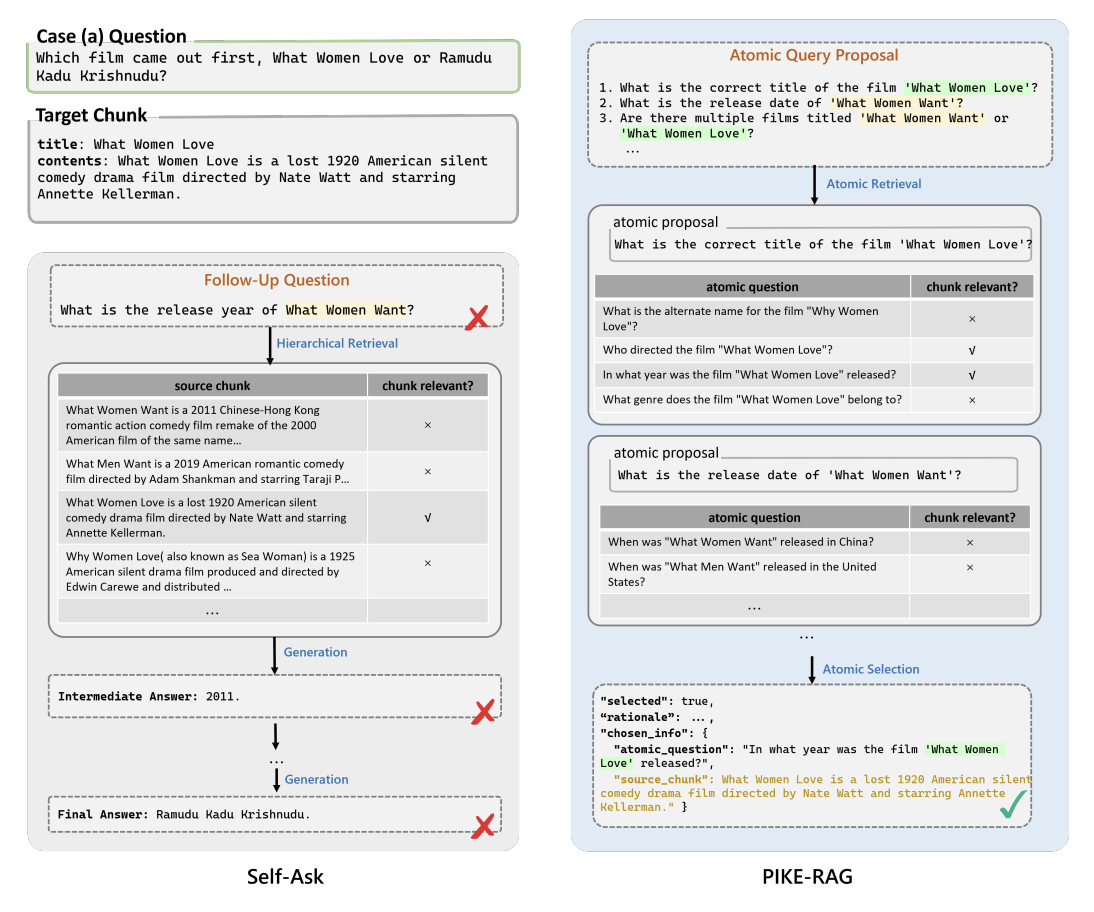Screen dimensions: 1094x912
Task: Select 'When was "What Women Want" released in China?' row
Action: [x=815, y=542]
